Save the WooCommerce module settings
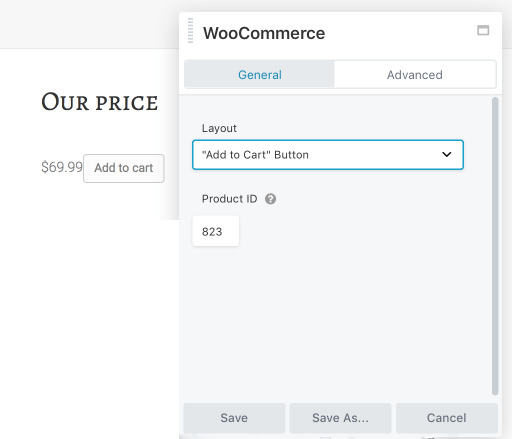The image size is (512, 439). [234, 418]
